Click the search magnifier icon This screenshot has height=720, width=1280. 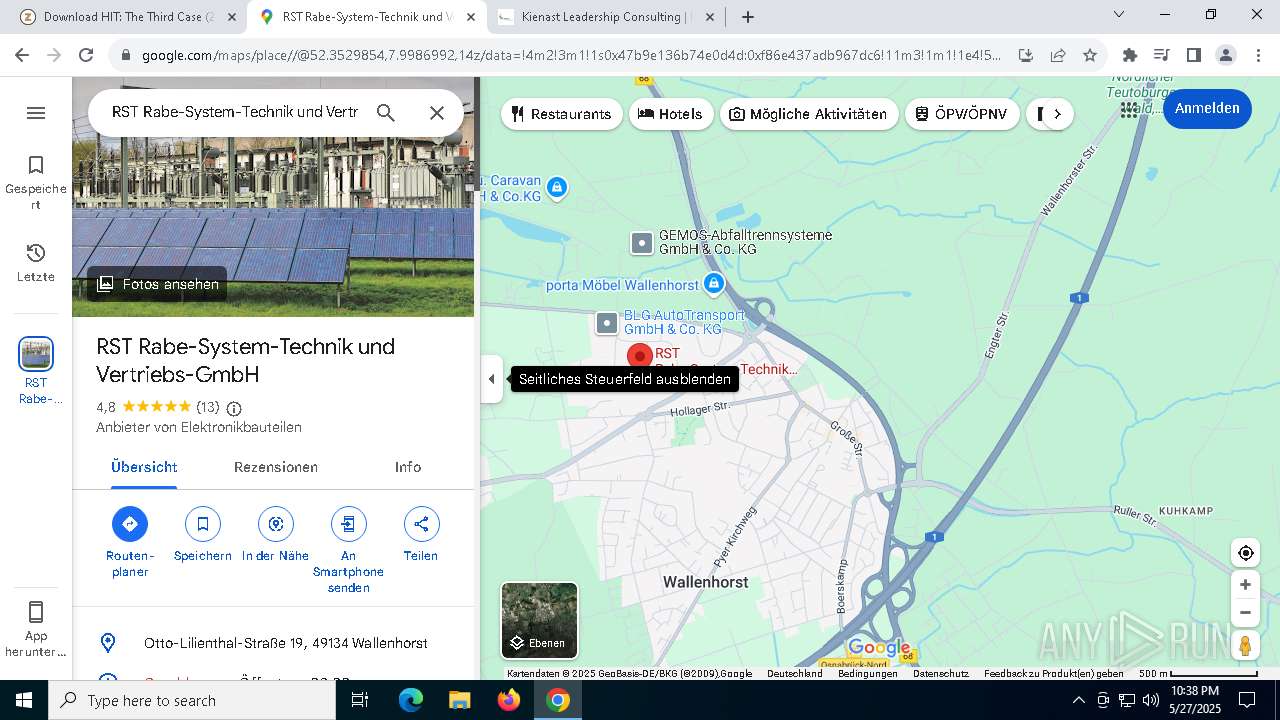click(386, 113)
